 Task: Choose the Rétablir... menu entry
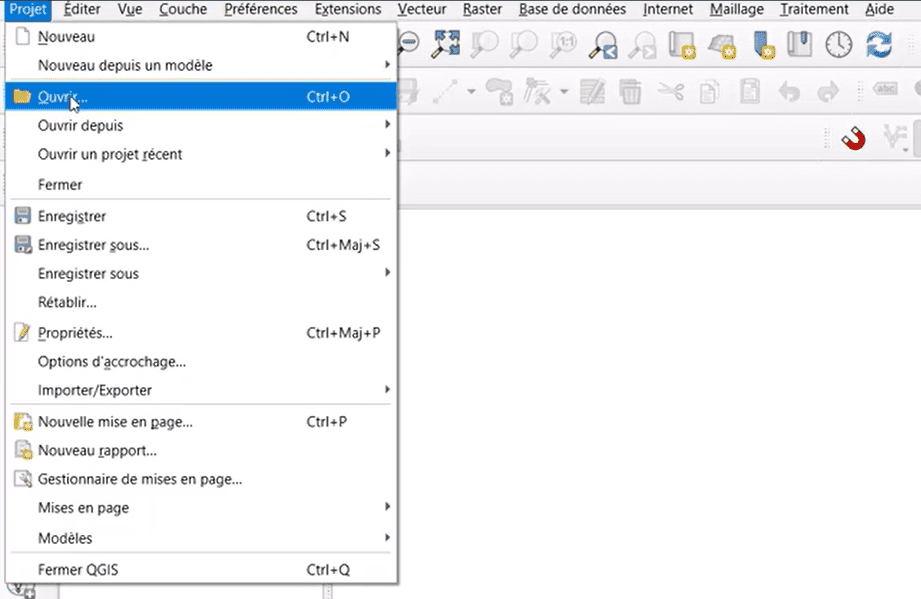[x=201, y=302]
